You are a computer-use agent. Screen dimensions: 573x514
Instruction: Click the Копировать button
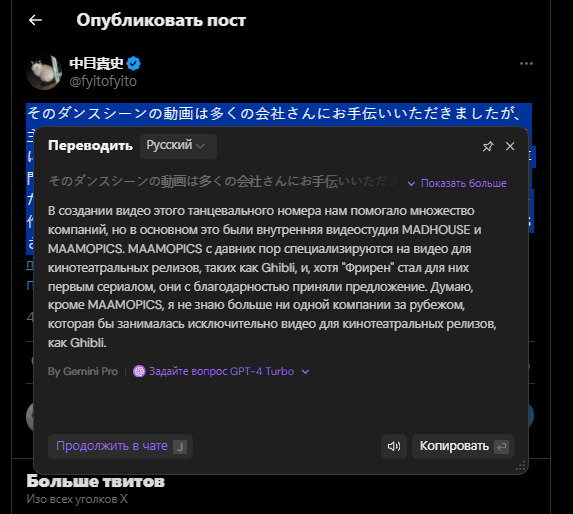tap(463, 446)
